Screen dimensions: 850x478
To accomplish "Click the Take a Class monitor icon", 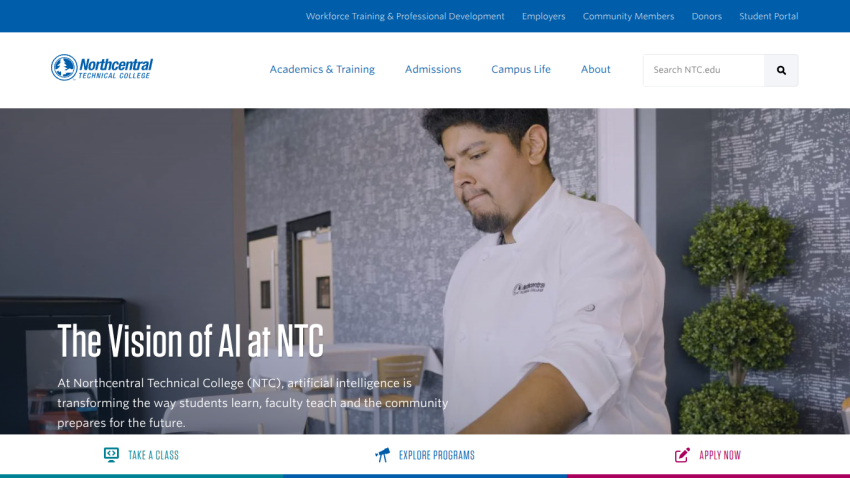I will 111,455.
